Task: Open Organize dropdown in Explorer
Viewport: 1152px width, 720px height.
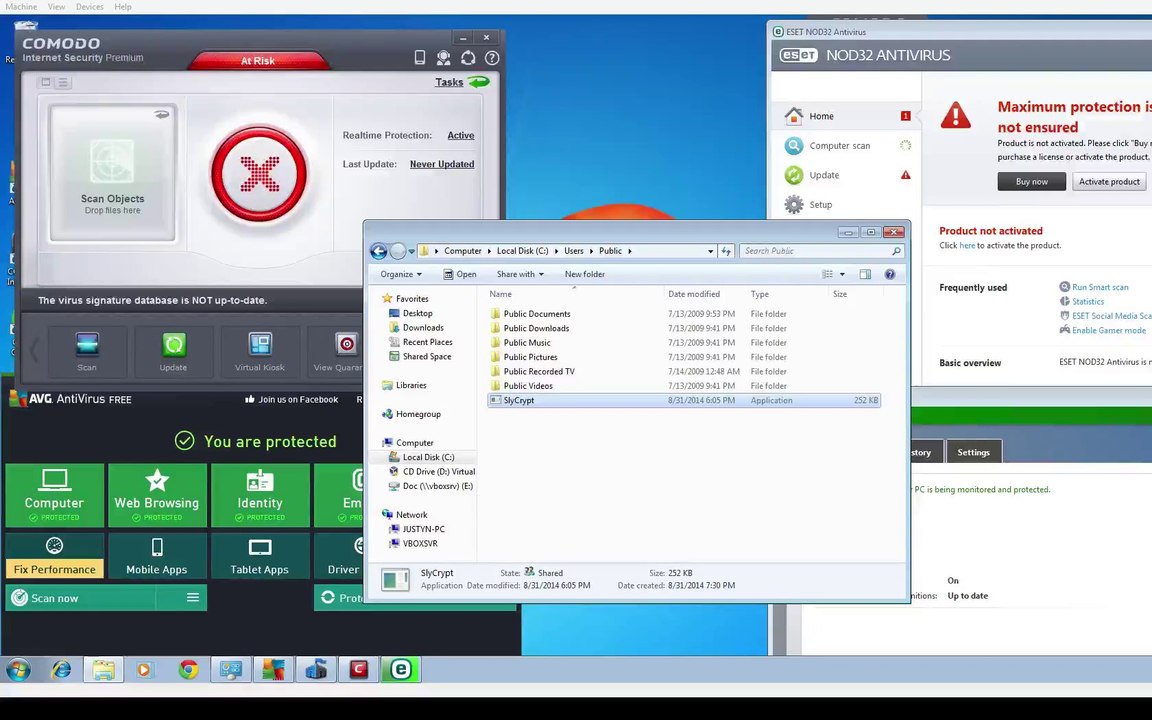Action: tap(401, 274)
